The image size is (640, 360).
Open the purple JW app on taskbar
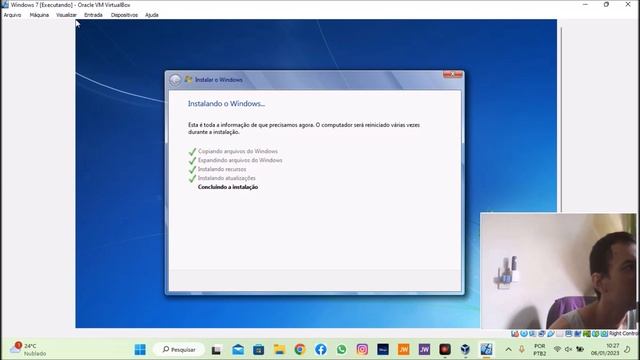click(424, 350)
